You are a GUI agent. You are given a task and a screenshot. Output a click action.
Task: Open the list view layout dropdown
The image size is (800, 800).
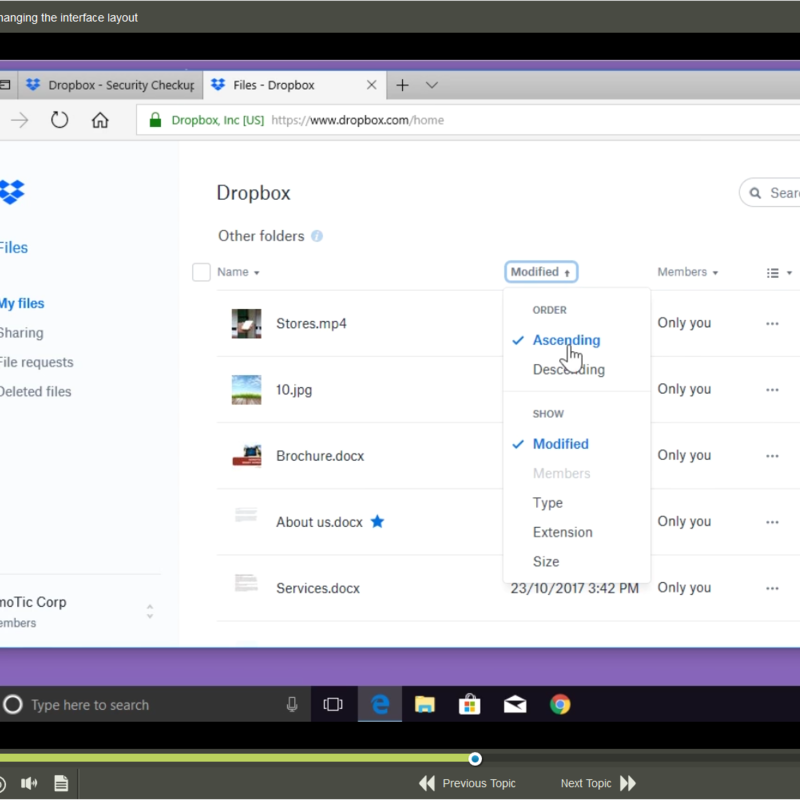[x=779, y=273]
